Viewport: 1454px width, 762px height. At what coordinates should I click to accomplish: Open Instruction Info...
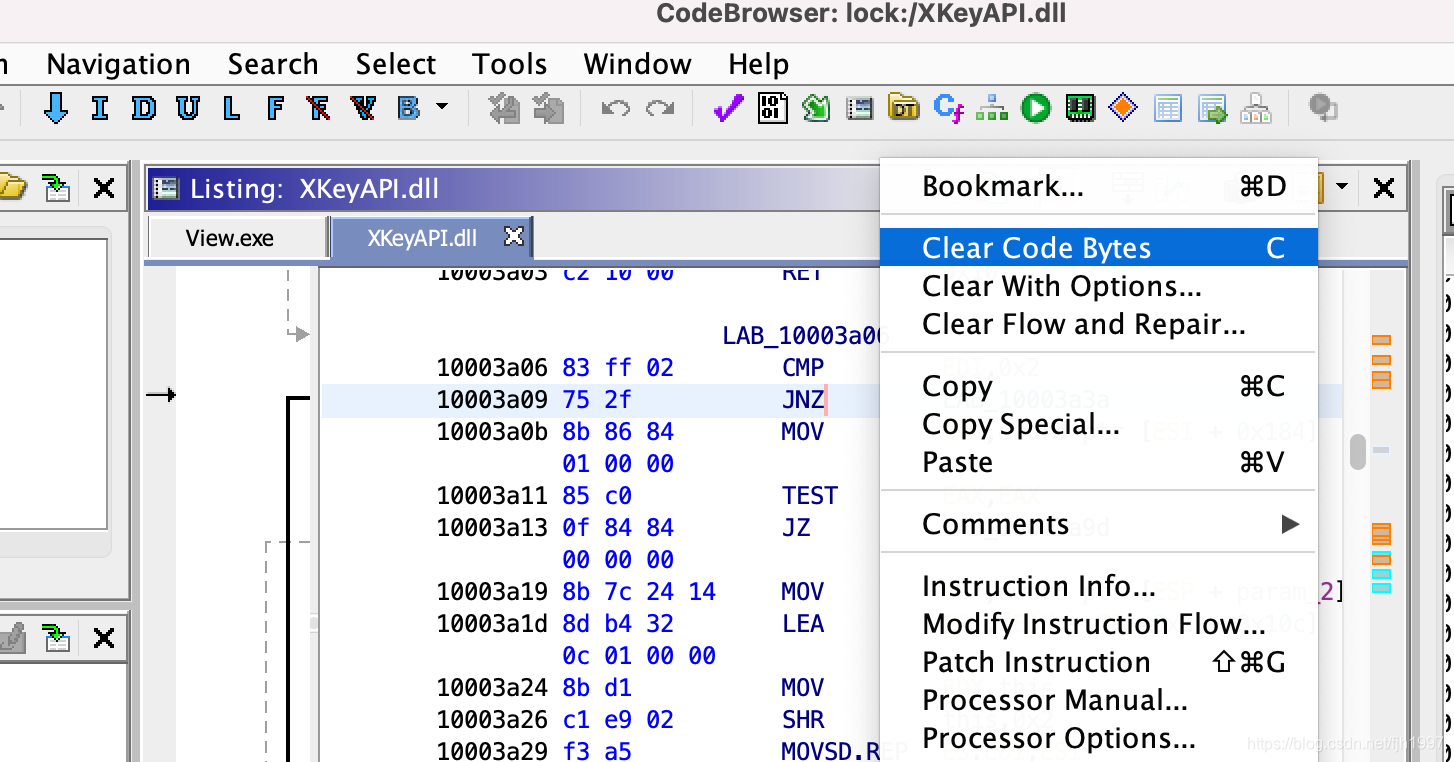coord(1099,586)
